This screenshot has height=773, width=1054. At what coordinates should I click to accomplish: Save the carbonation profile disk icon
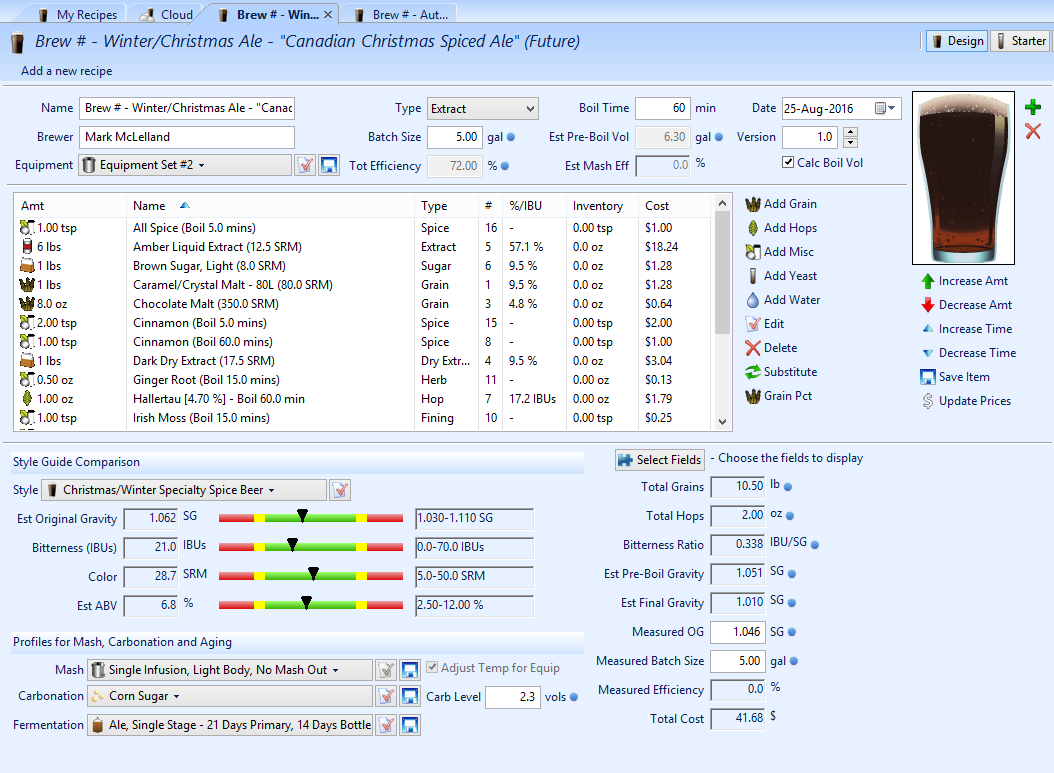click(410, 696)
